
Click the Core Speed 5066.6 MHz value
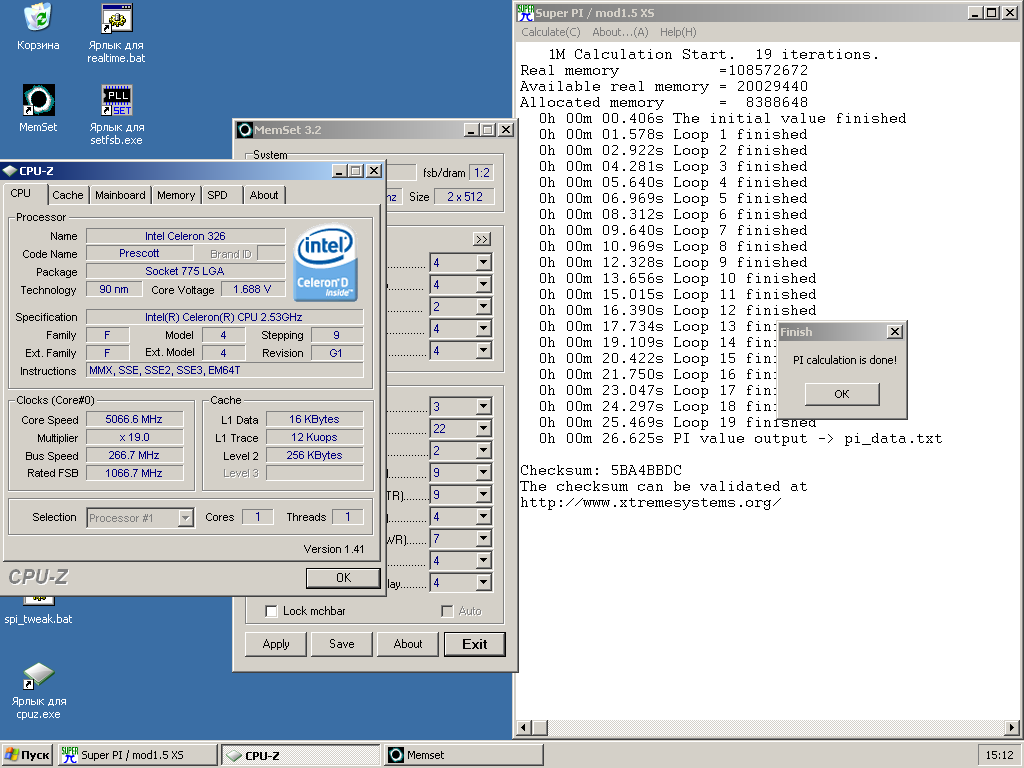coord(135,419)
